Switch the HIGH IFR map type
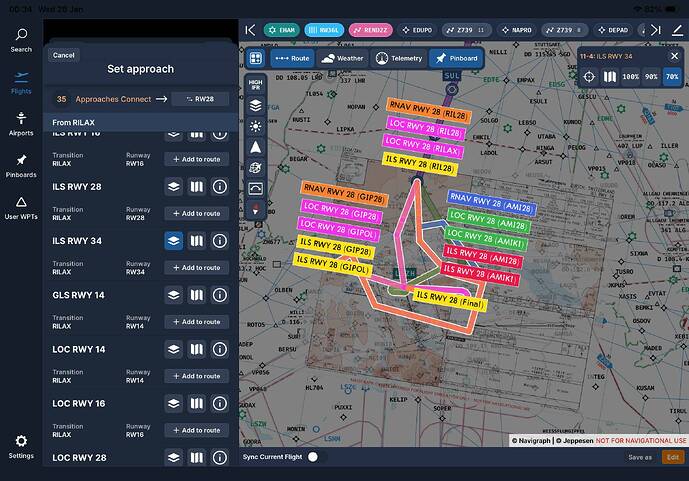The width and height of the screenshot is (689, 481). 255,85
